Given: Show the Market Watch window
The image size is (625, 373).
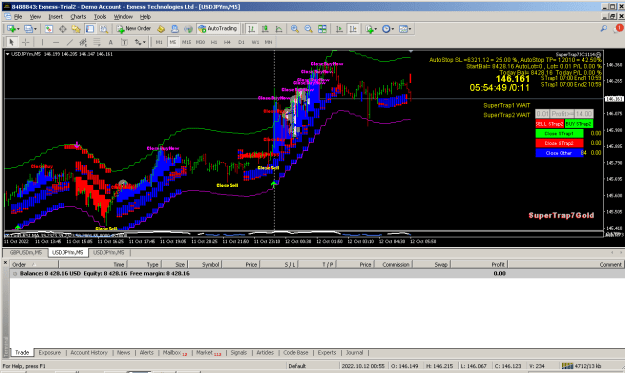Looking at the screenshot, I should [49, 29].
